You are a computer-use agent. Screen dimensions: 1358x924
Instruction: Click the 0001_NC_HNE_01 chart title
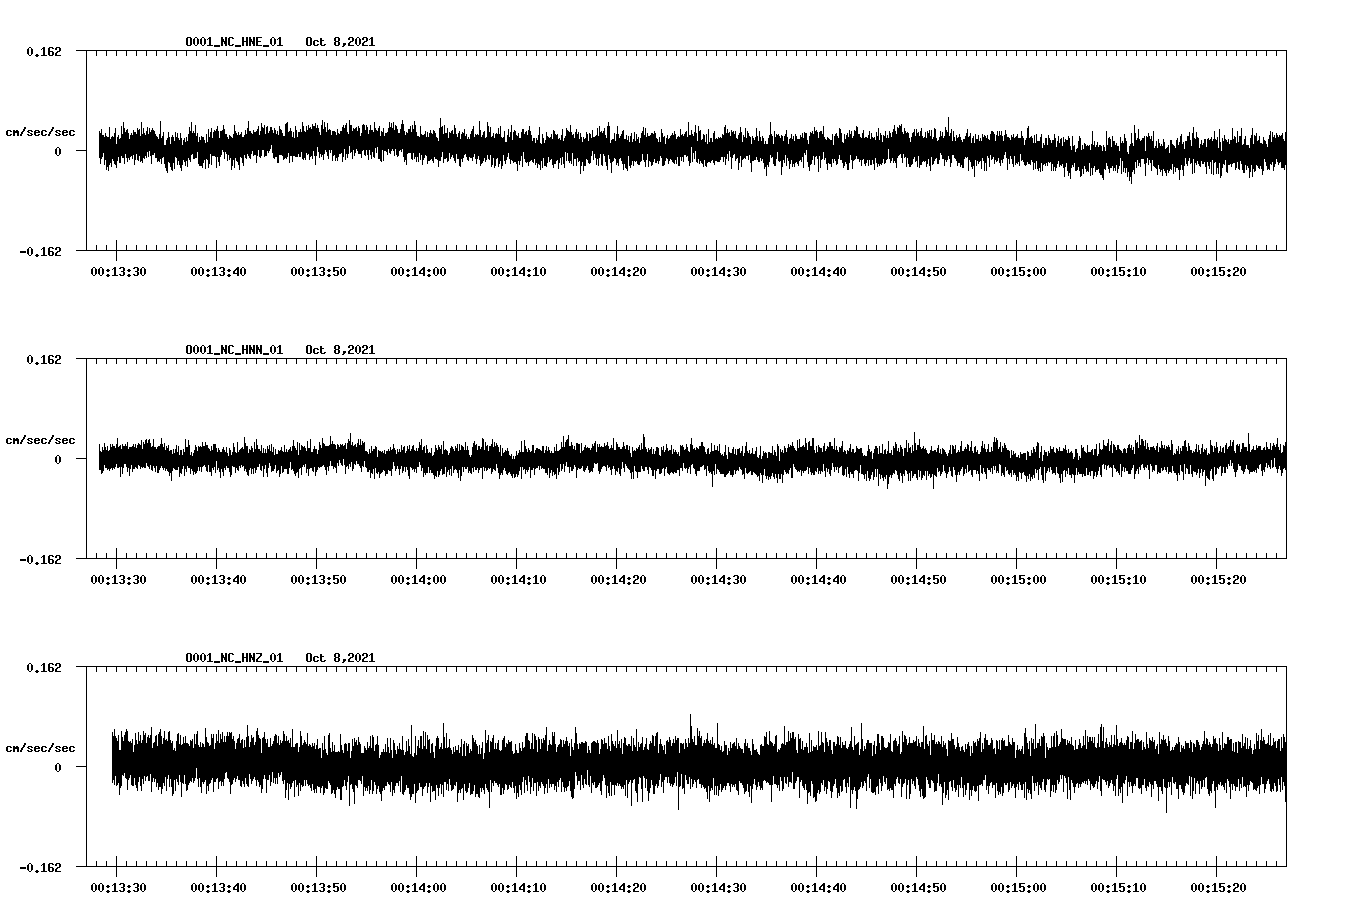point(234,42)
